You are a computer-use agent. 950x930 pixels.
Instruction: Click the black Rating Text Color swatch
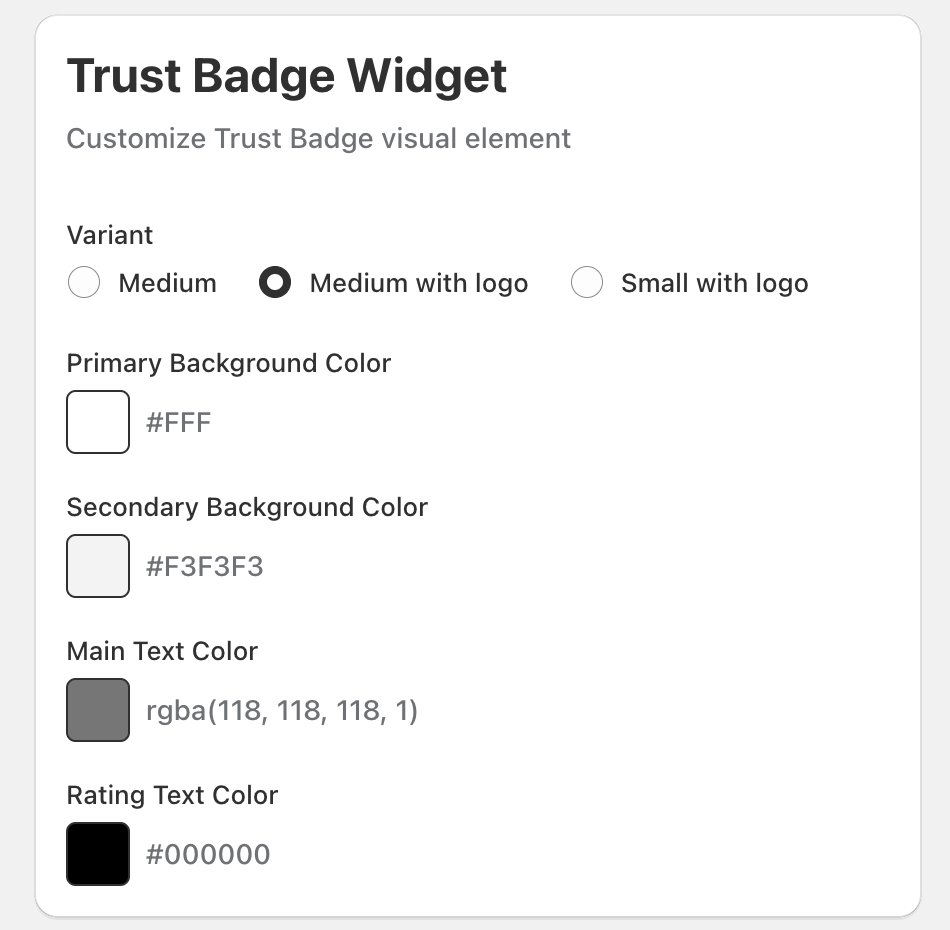pos(97,853)
